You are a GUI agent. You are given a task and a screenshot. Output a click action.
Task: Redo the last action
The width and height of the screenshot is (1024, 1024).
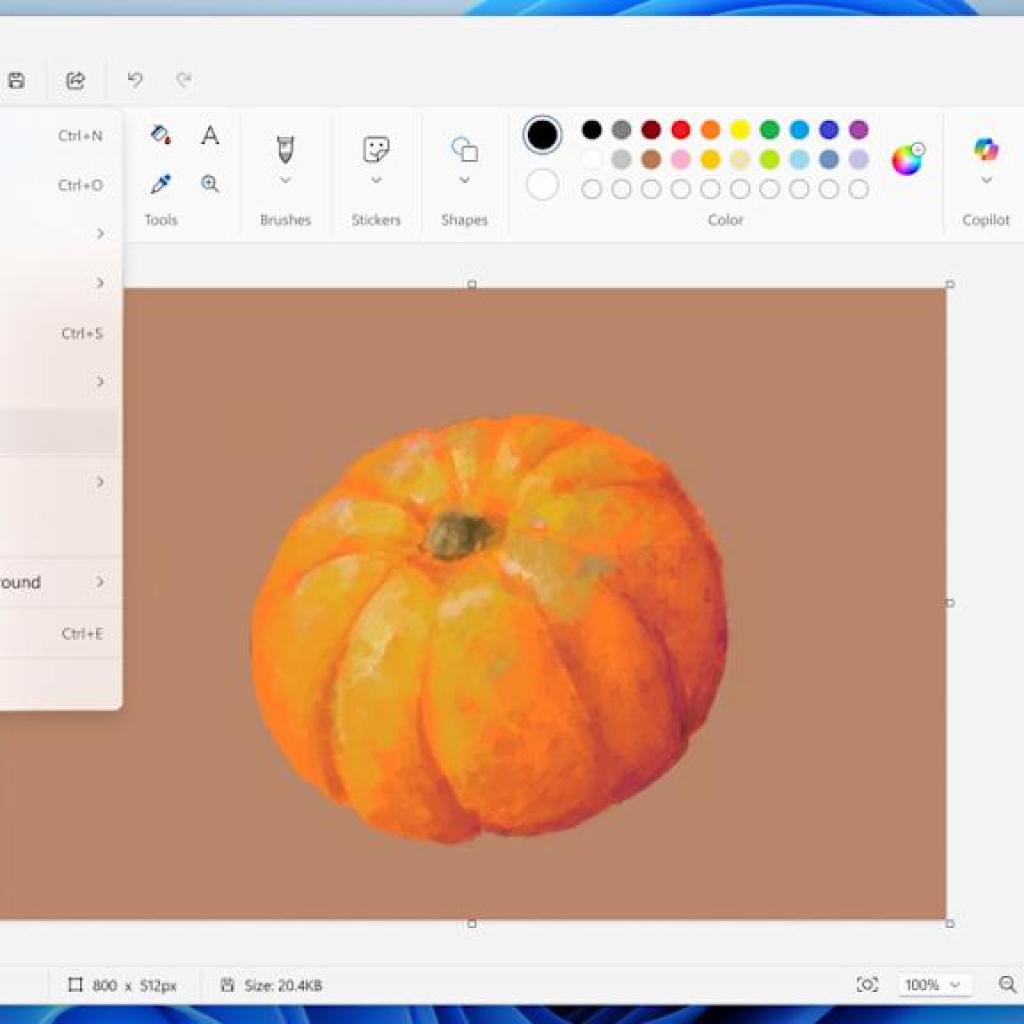[x=184, y=80]
